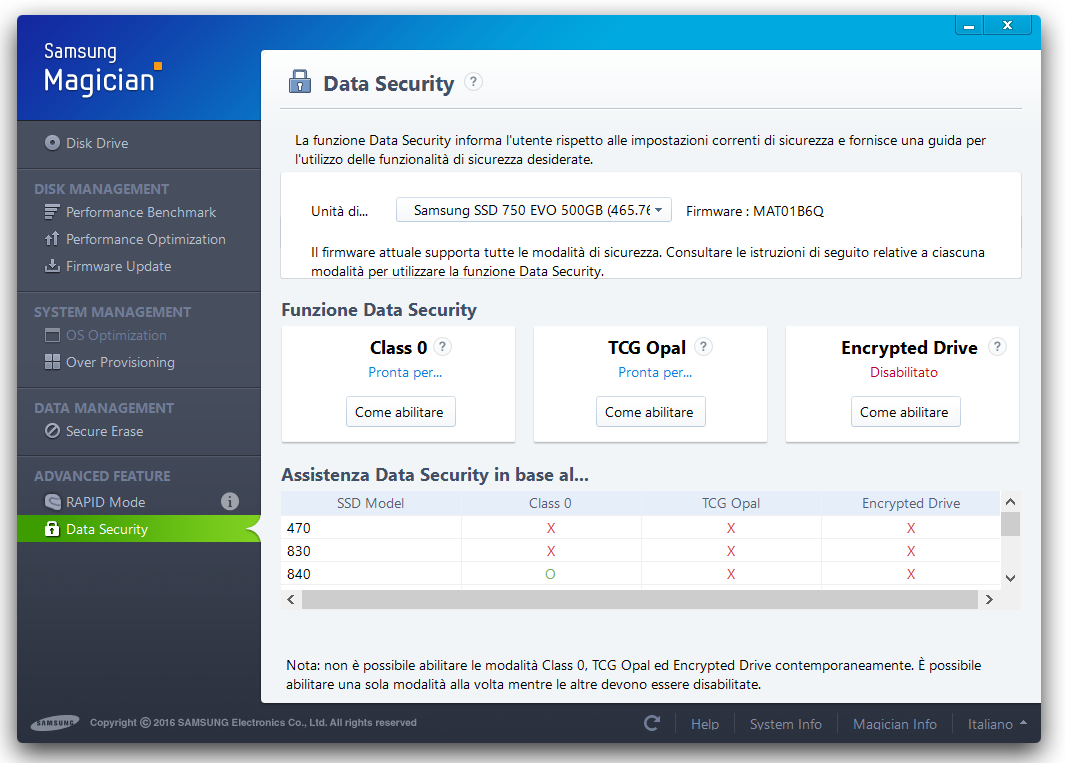This screenshot has width=1065, height=763.
Task: Click the Performance Benchmark bars icon
Action: (x=52, y=212)
